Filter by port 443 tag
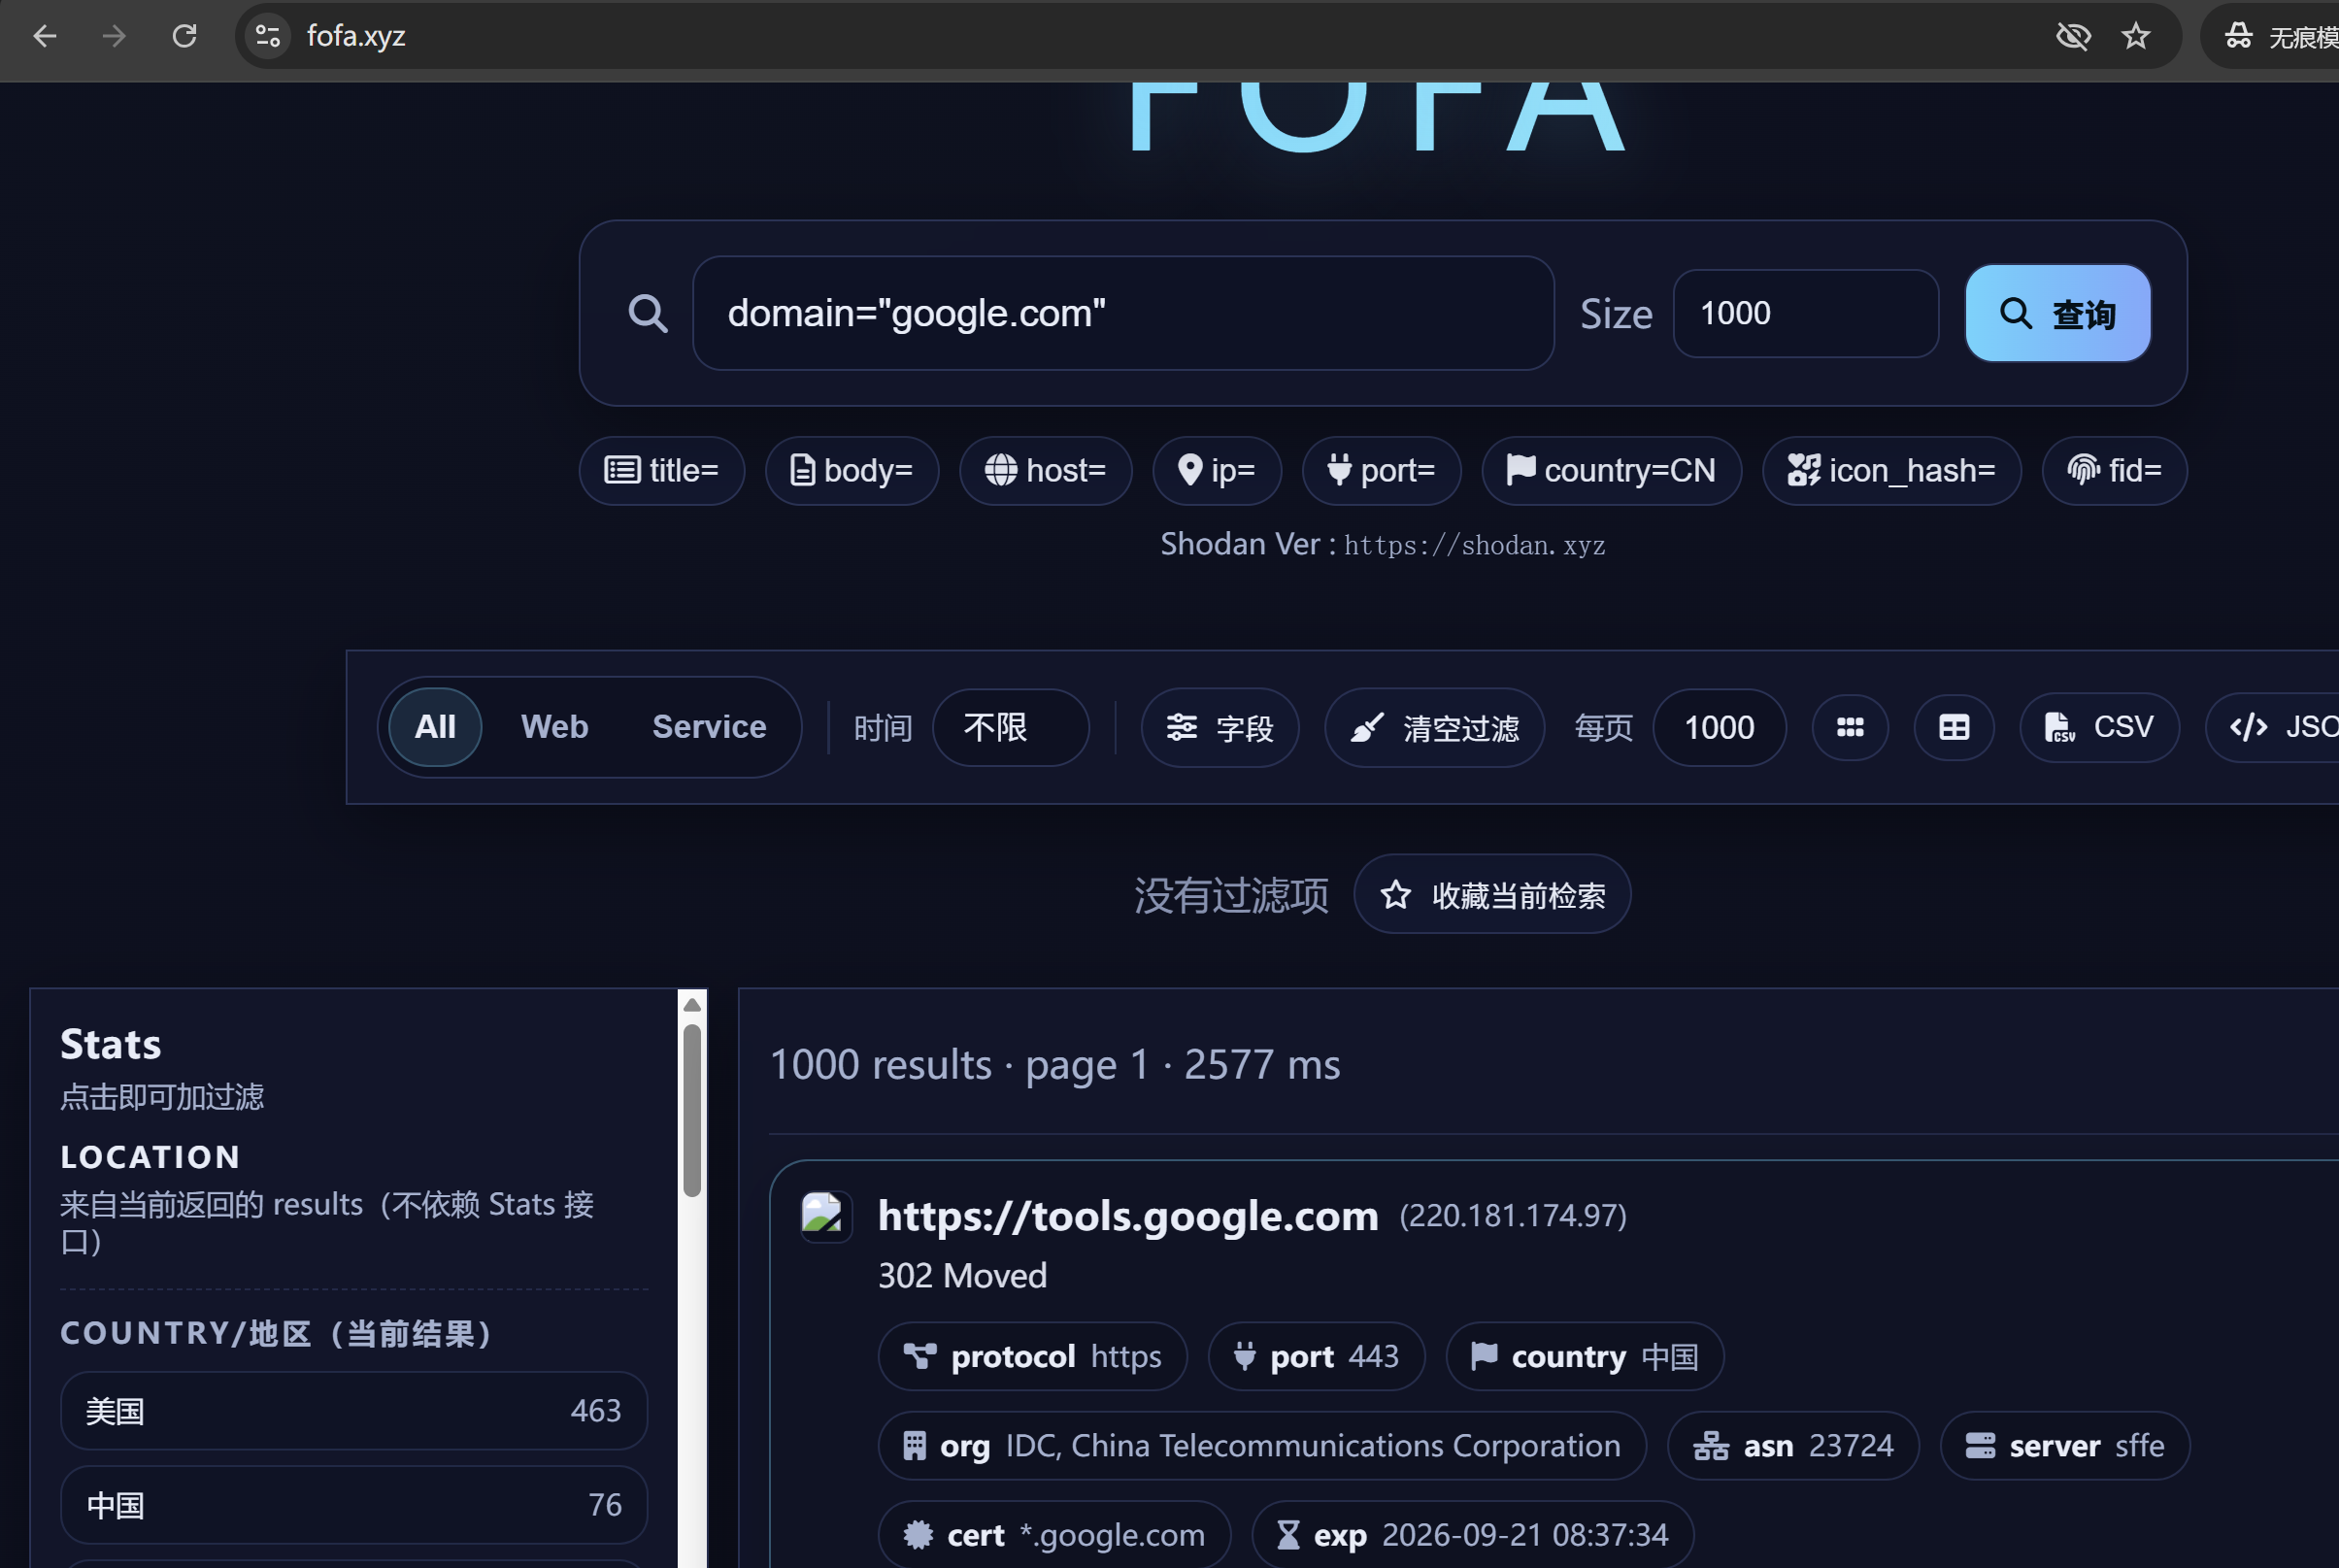This screenshot has width=2339, height=1568. pos(1316,1356)
